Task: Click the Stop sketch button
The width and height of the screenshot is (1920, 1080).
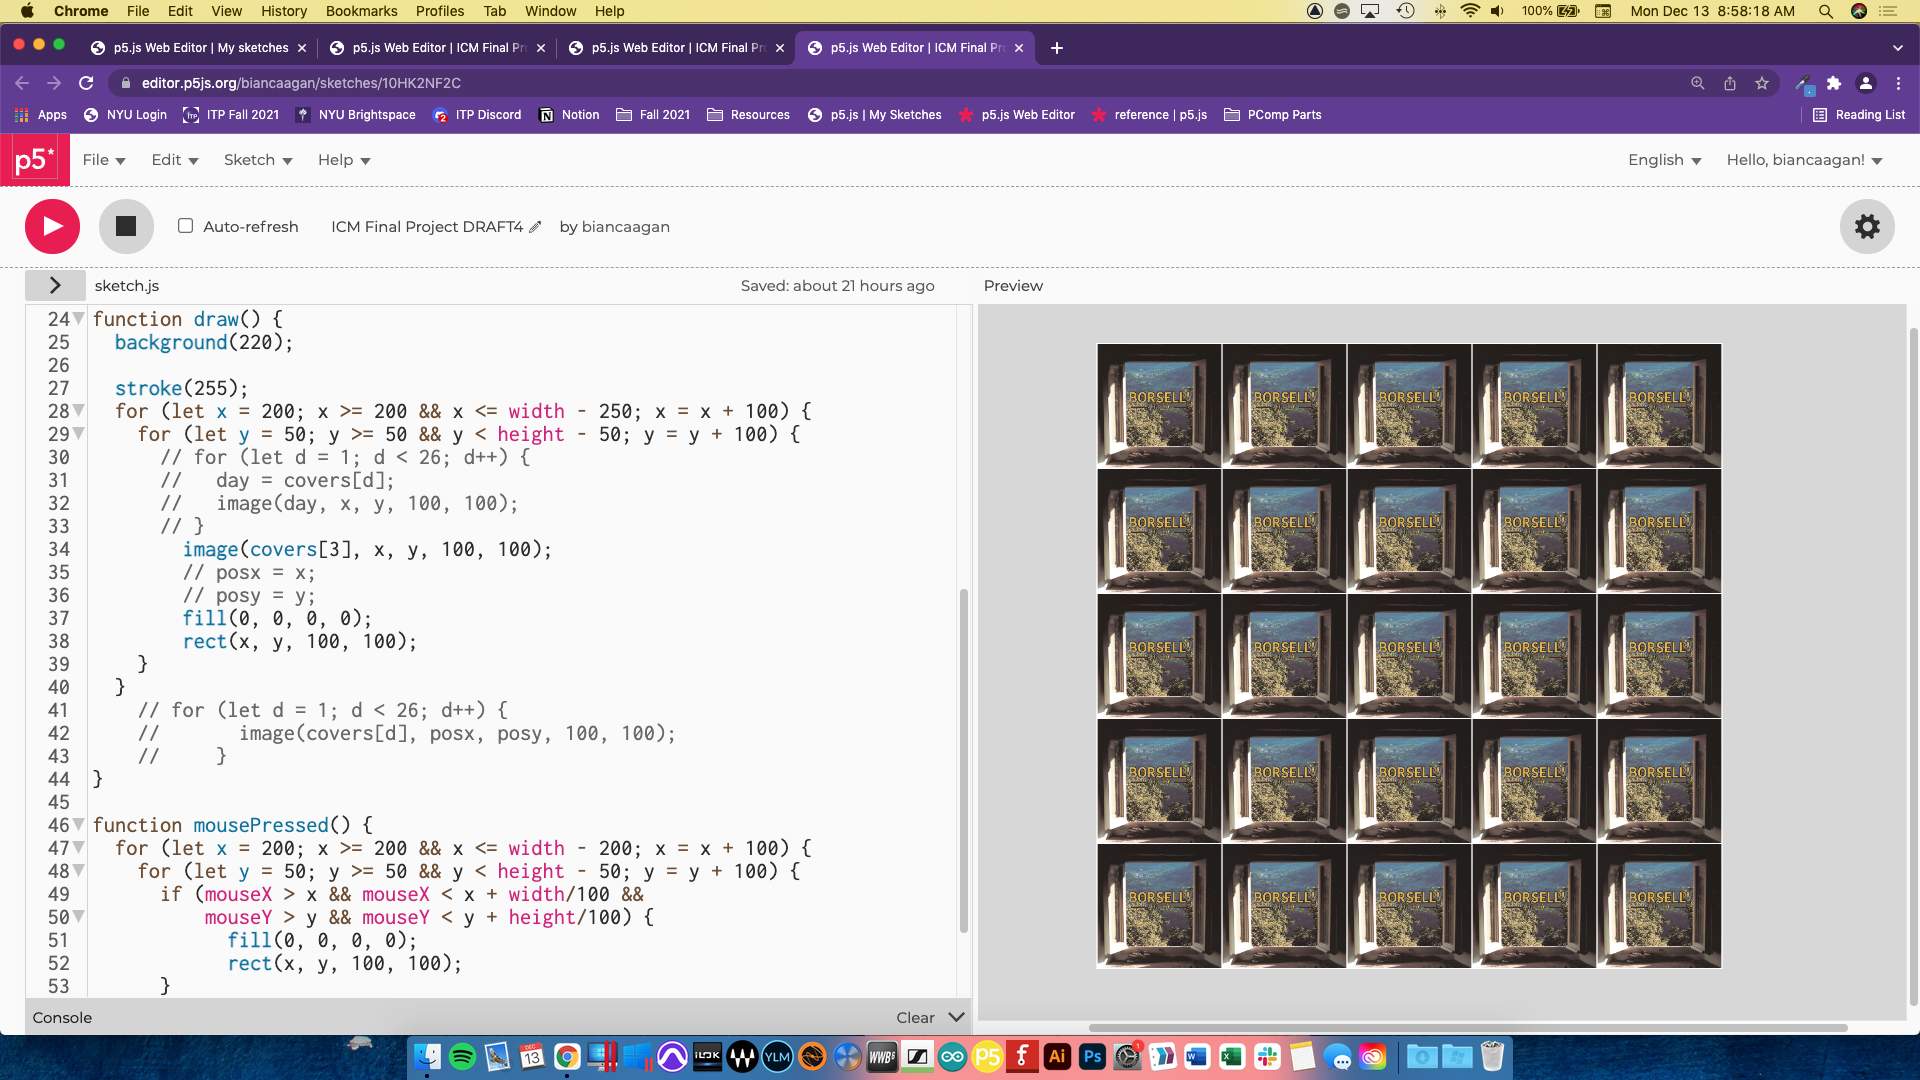Action: pyautogui.click(x=126, y=226)
